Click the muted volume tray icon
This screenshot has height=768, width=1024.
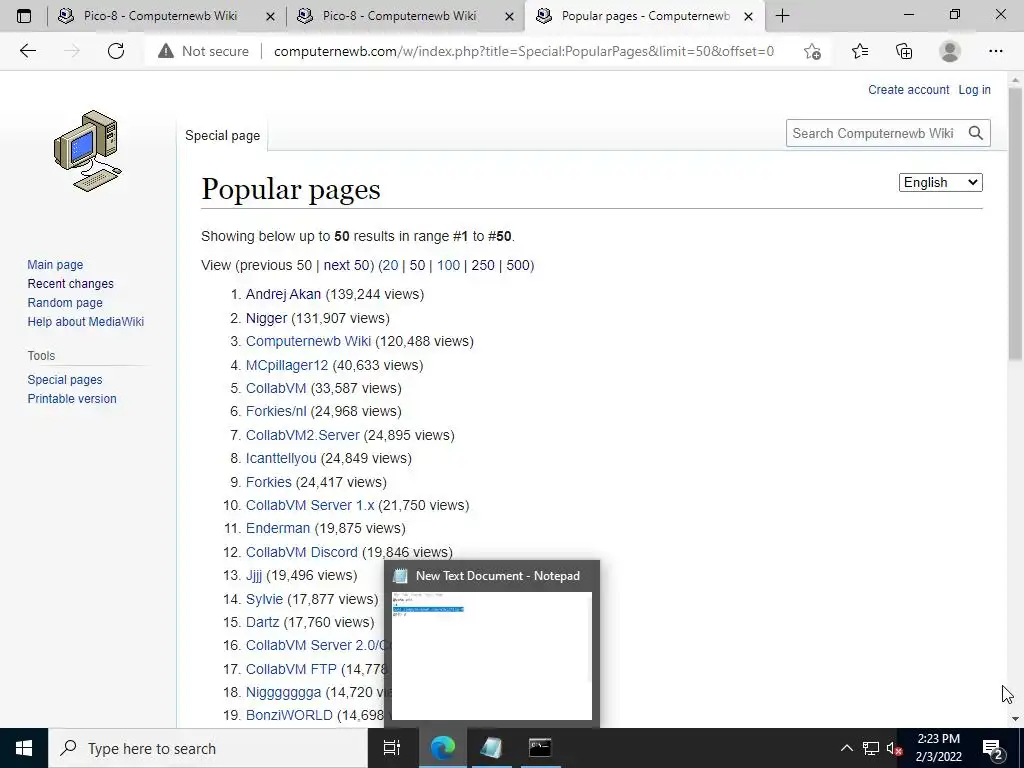coord(894,748)
